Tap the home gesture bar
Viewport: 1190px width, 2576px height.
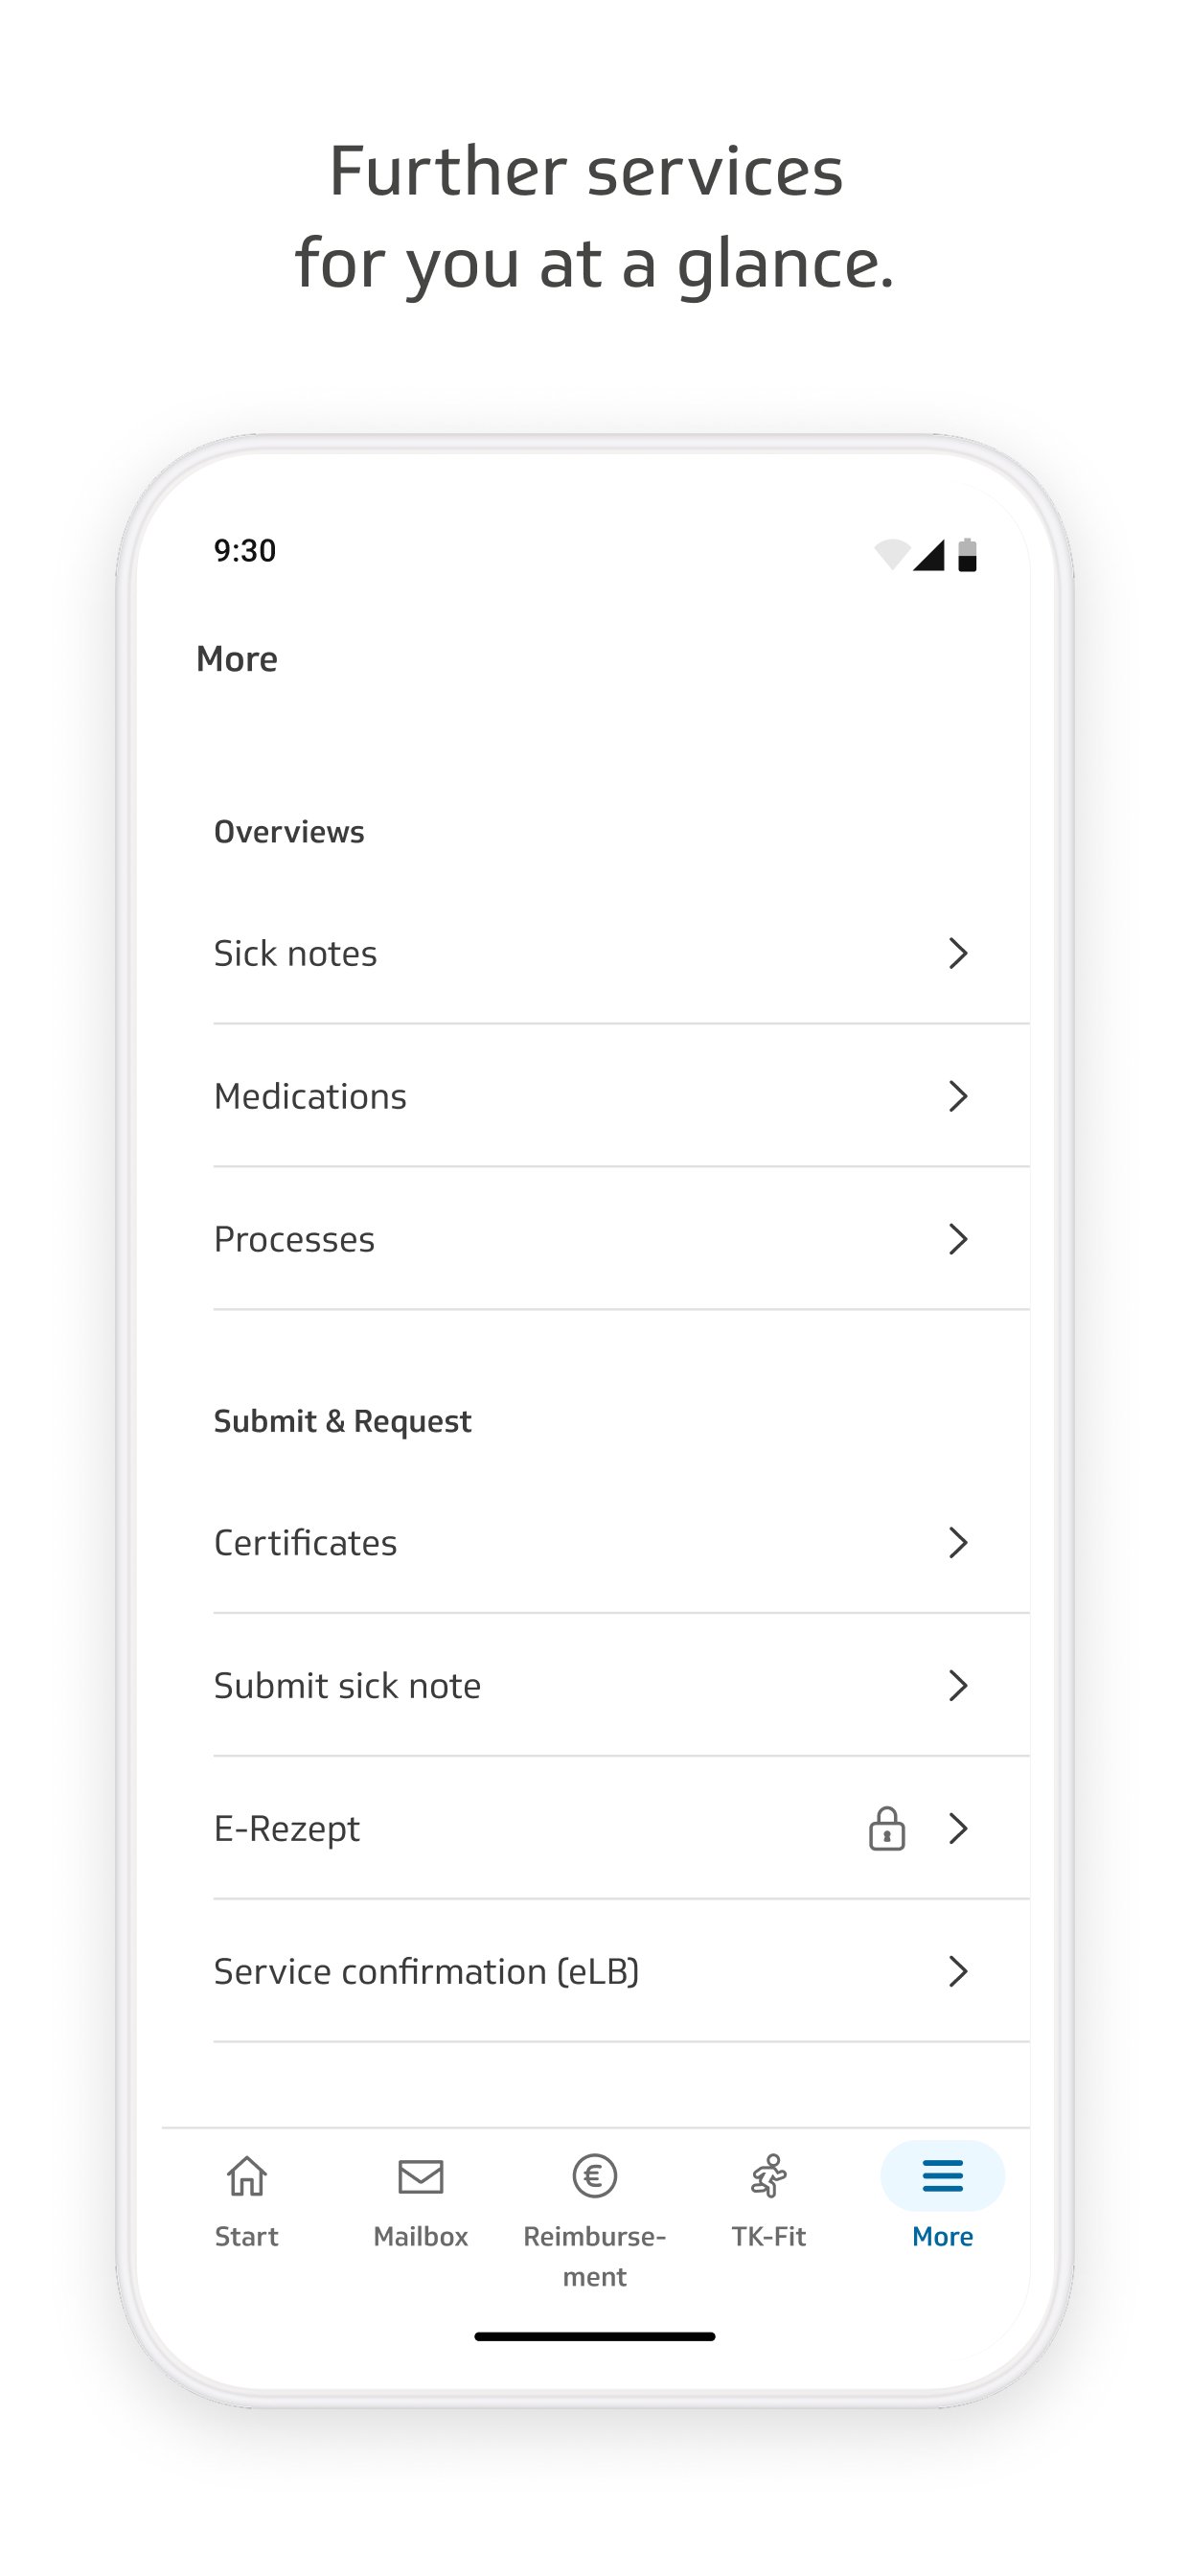click(594, 2337)
